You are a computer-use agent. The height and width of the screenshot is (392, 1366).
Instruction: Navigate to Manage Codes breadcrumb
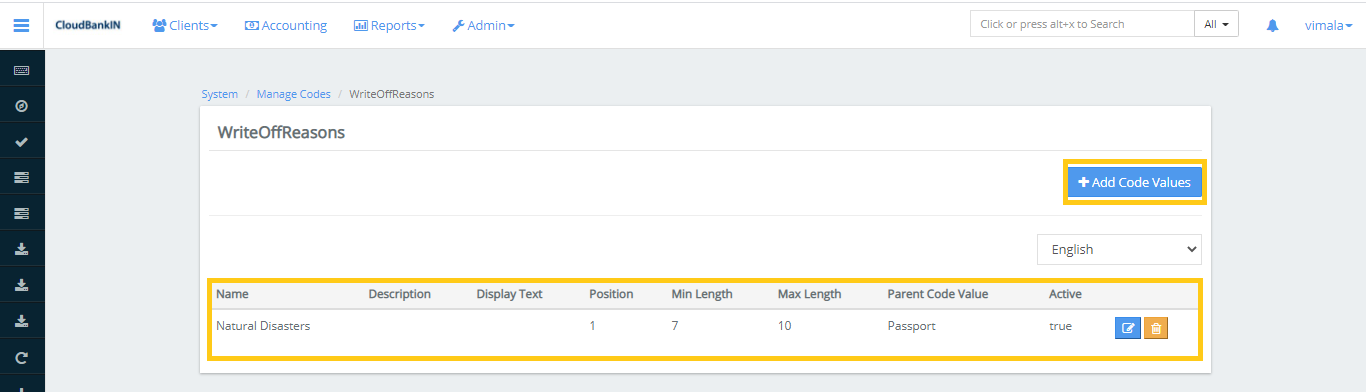click(x=293, y=94)
